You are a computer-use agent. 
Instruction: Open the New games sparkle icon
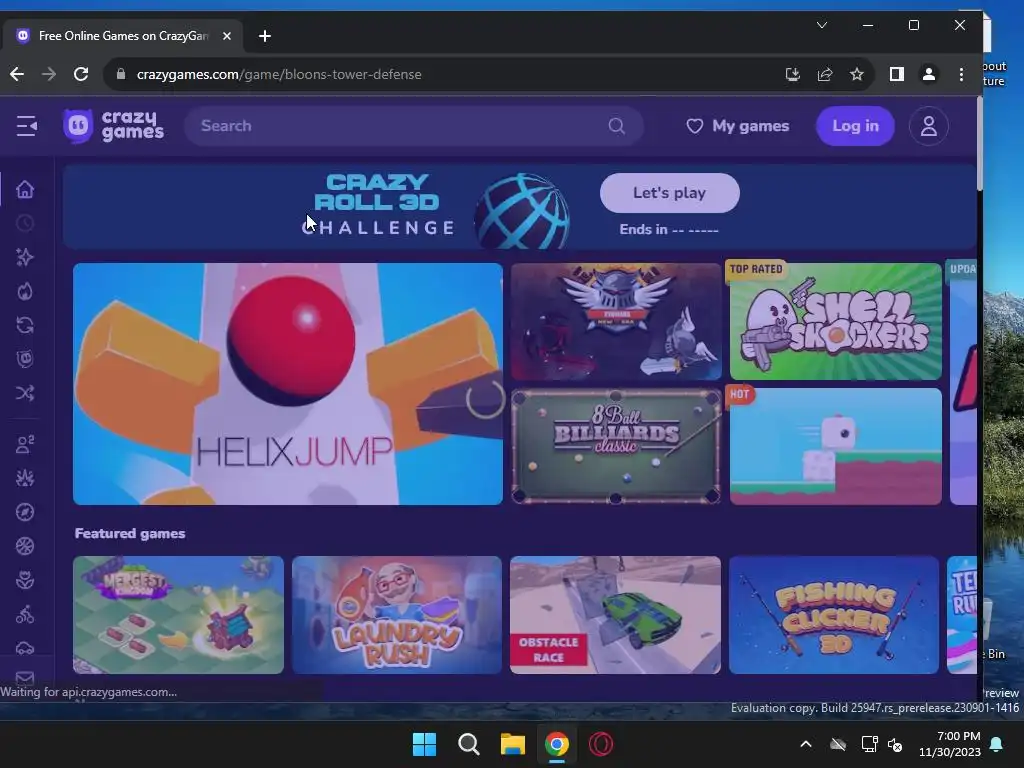[25, 257]
